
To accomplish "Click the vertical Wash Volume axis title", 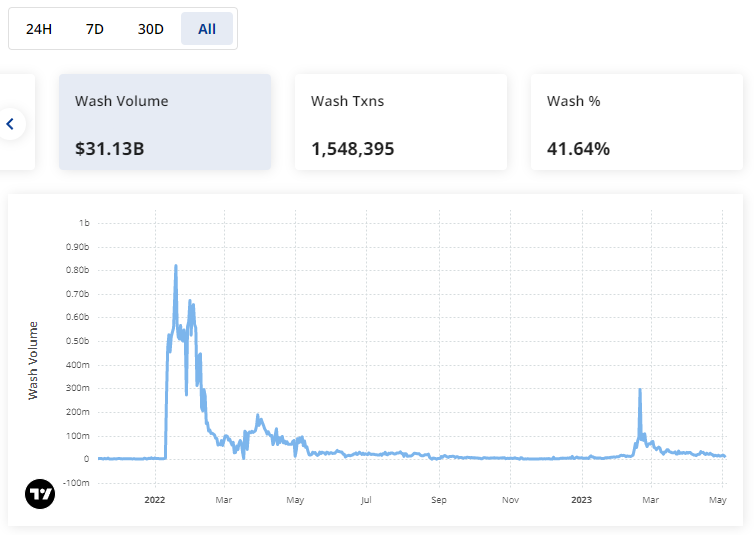I will 32,361.
